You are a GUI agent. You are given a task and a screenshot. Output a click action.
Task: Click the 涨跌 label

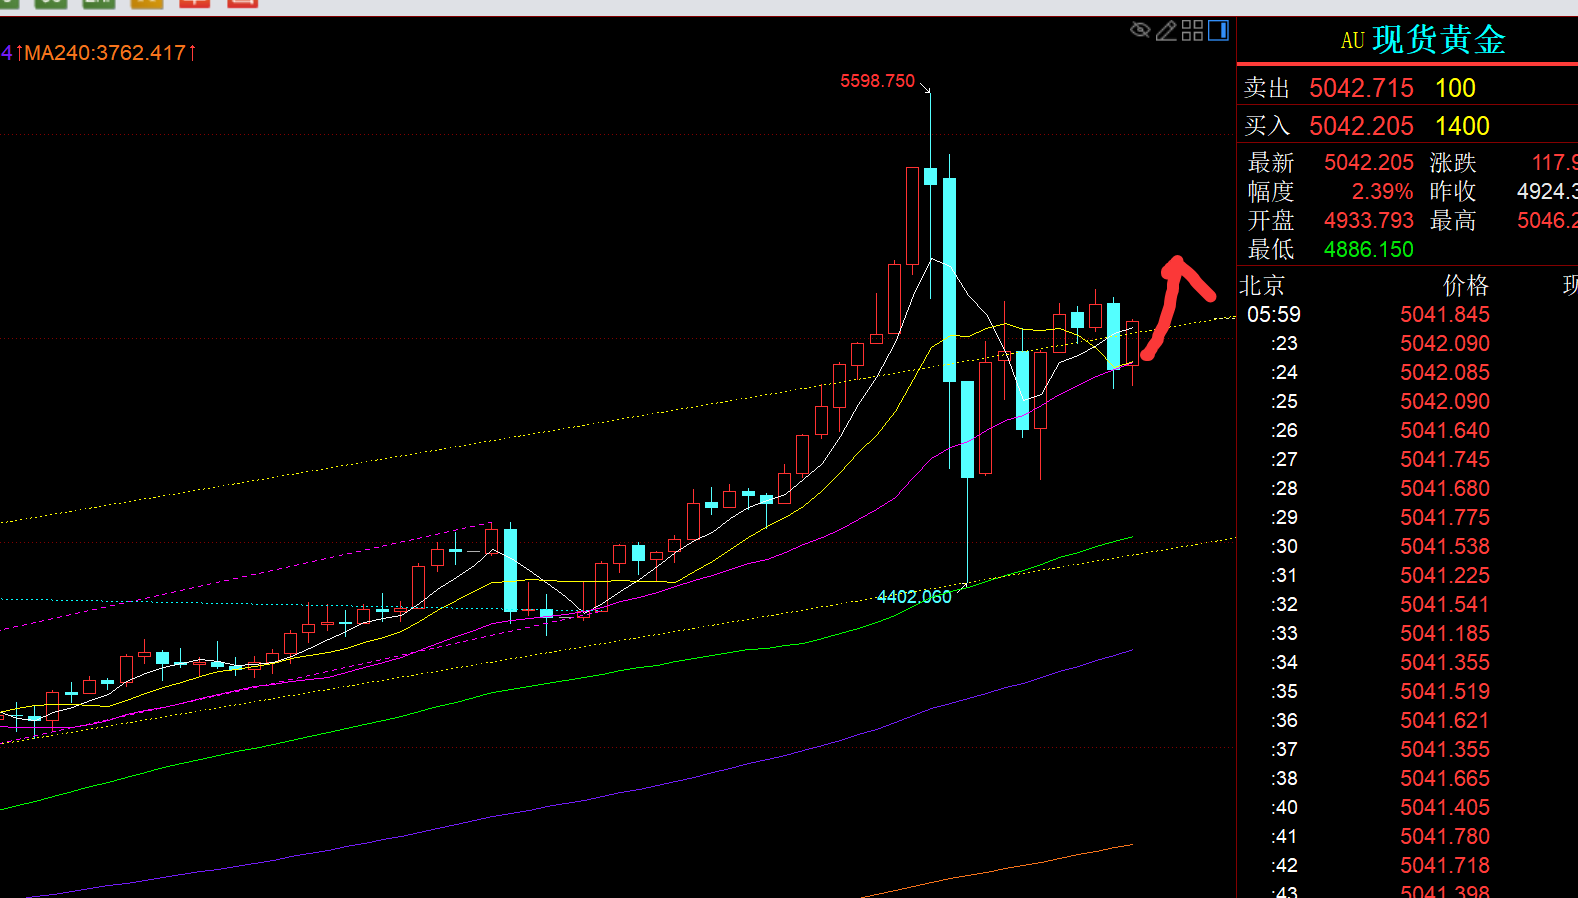pyautogui.click(x=1453, y=162)
